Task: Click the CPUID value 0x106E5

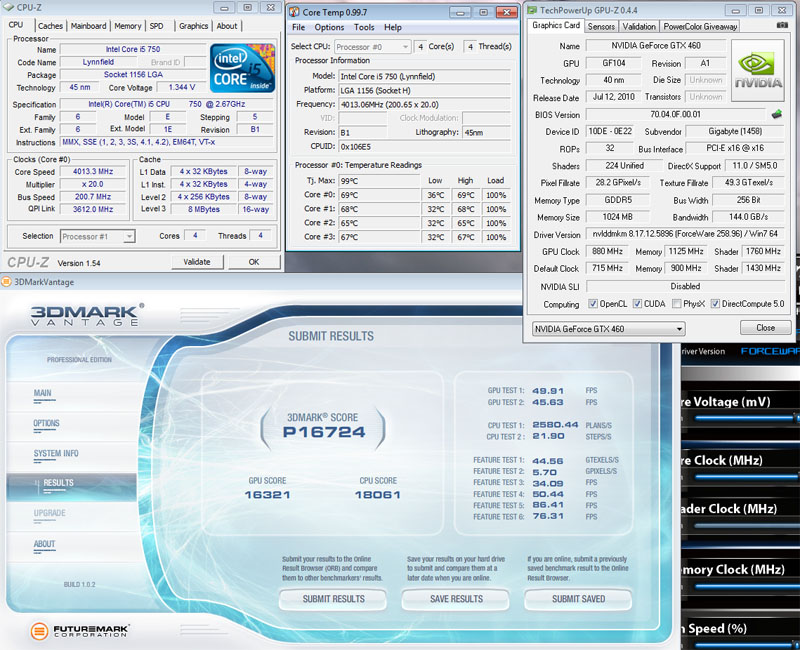Action: click(x=424, y=146)
